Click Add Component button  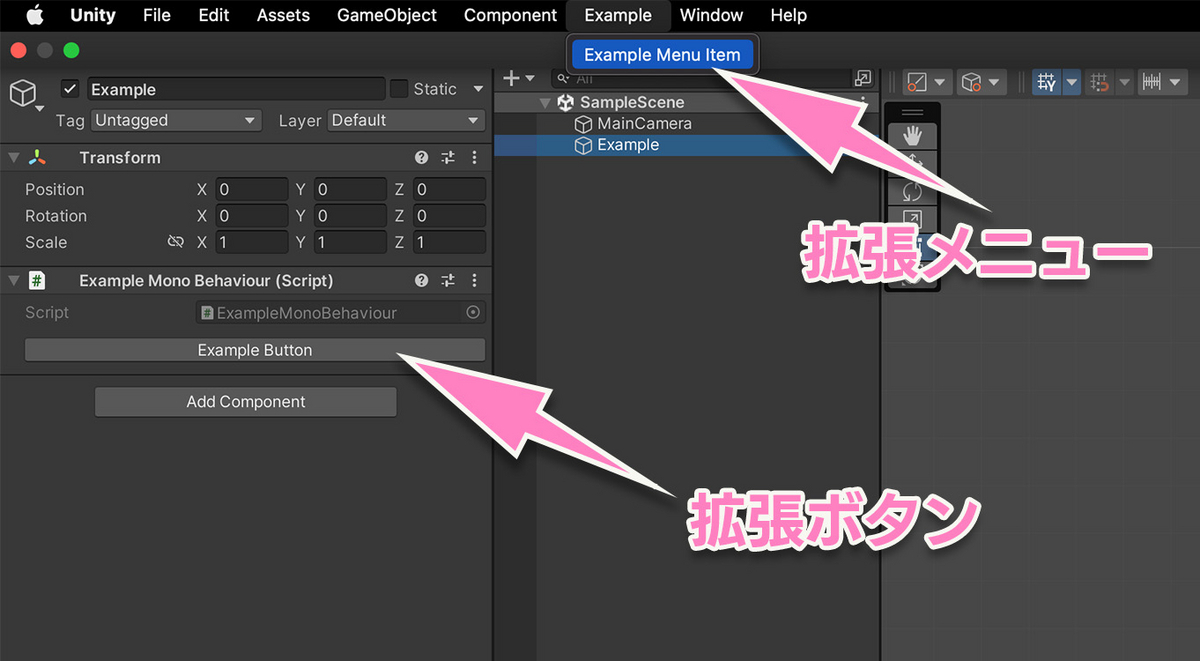pos(246,402)
